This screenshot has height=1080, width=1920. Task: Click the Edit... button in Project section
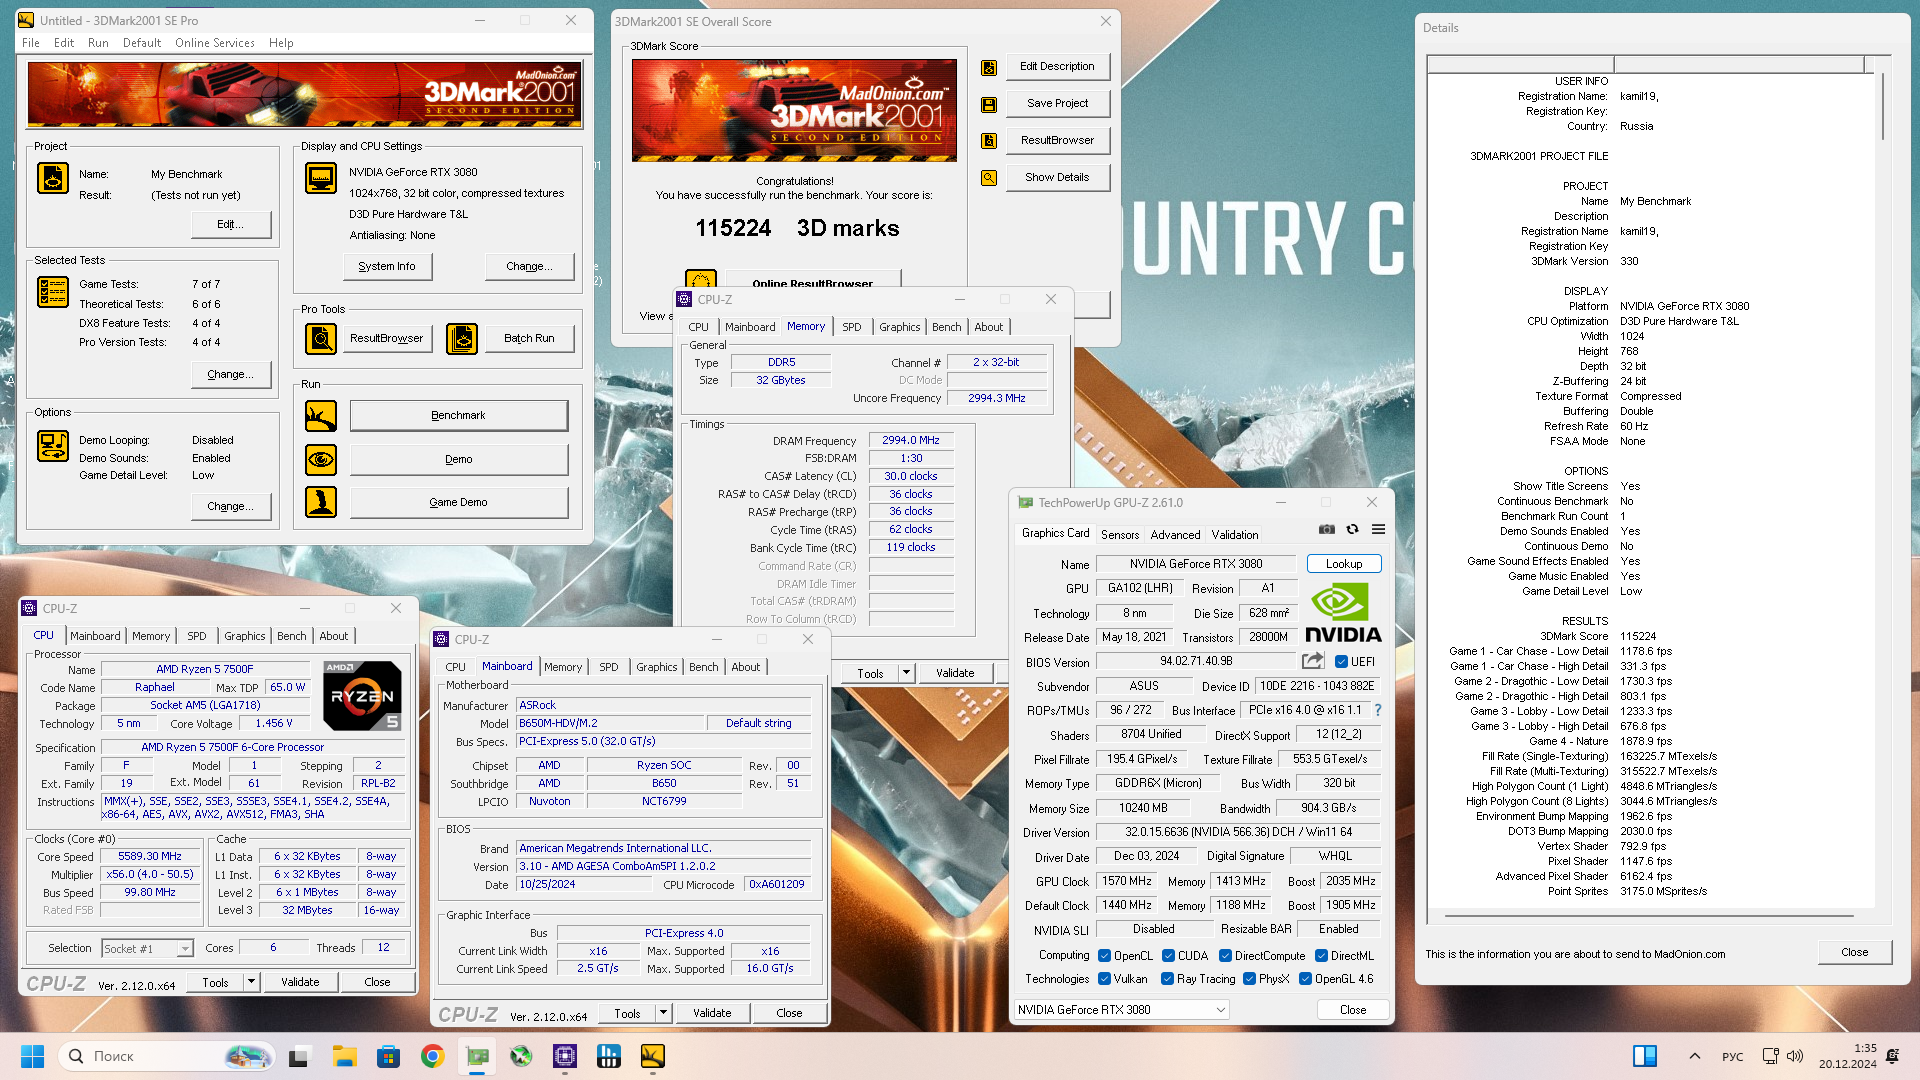point(231,225)
